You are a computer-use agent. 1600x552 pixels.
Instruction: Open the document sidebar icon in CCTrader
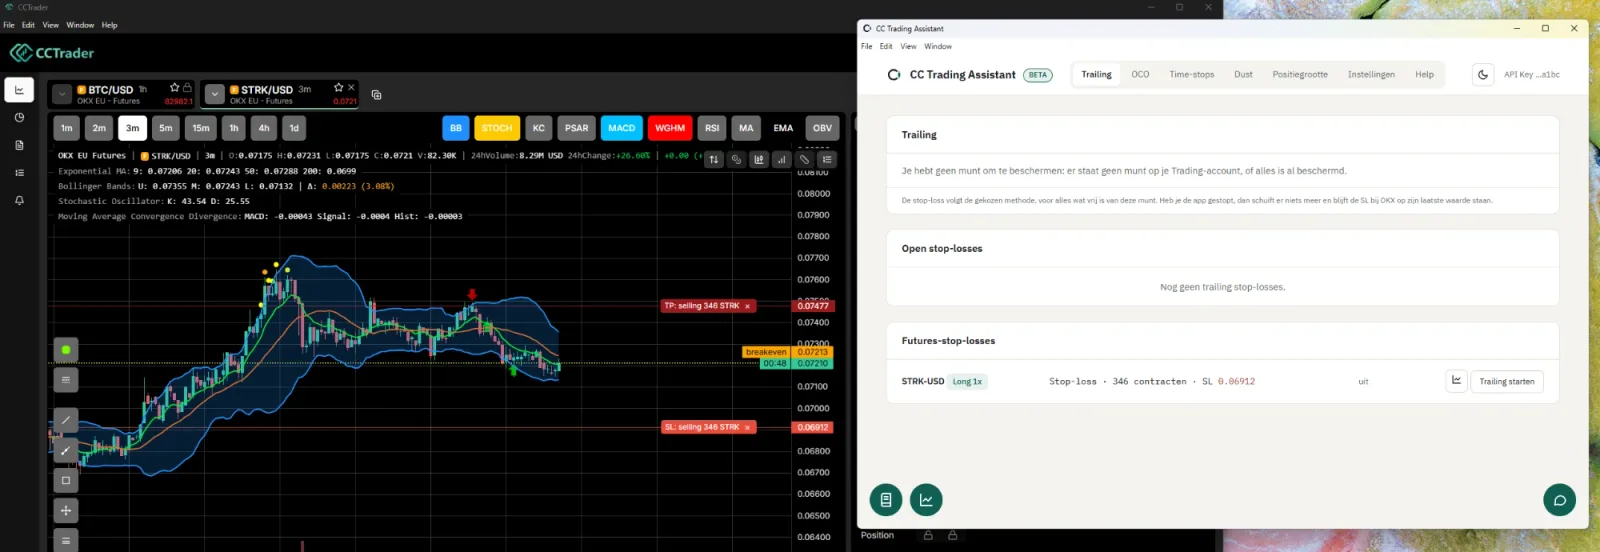(19, 145)
